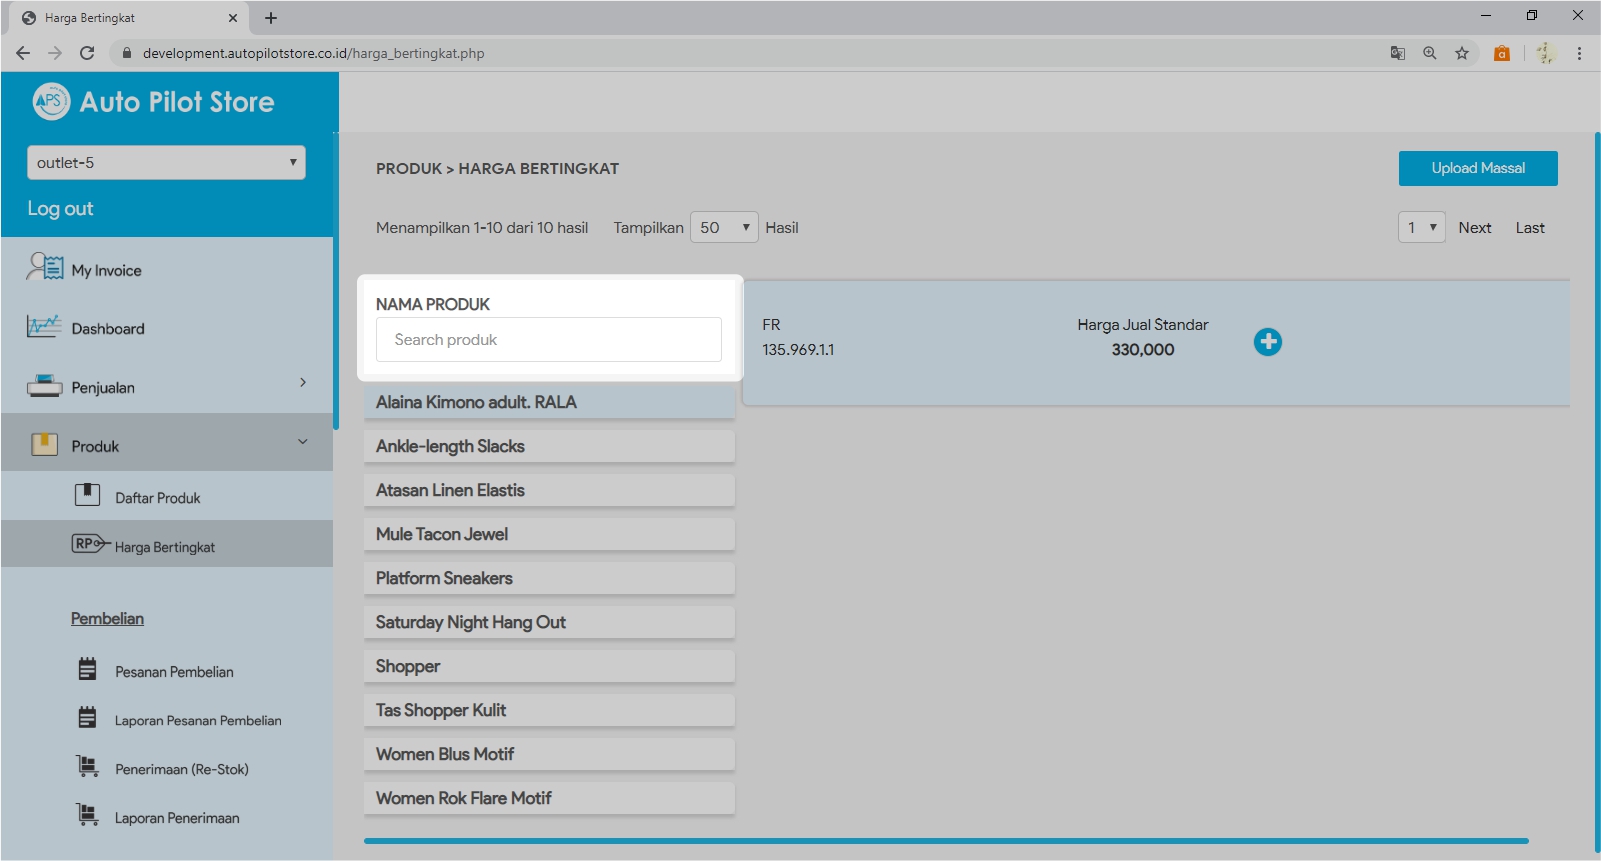
Task: Click the blue plus icon beside Harga Jual Standar
Action: point(1267,342)
